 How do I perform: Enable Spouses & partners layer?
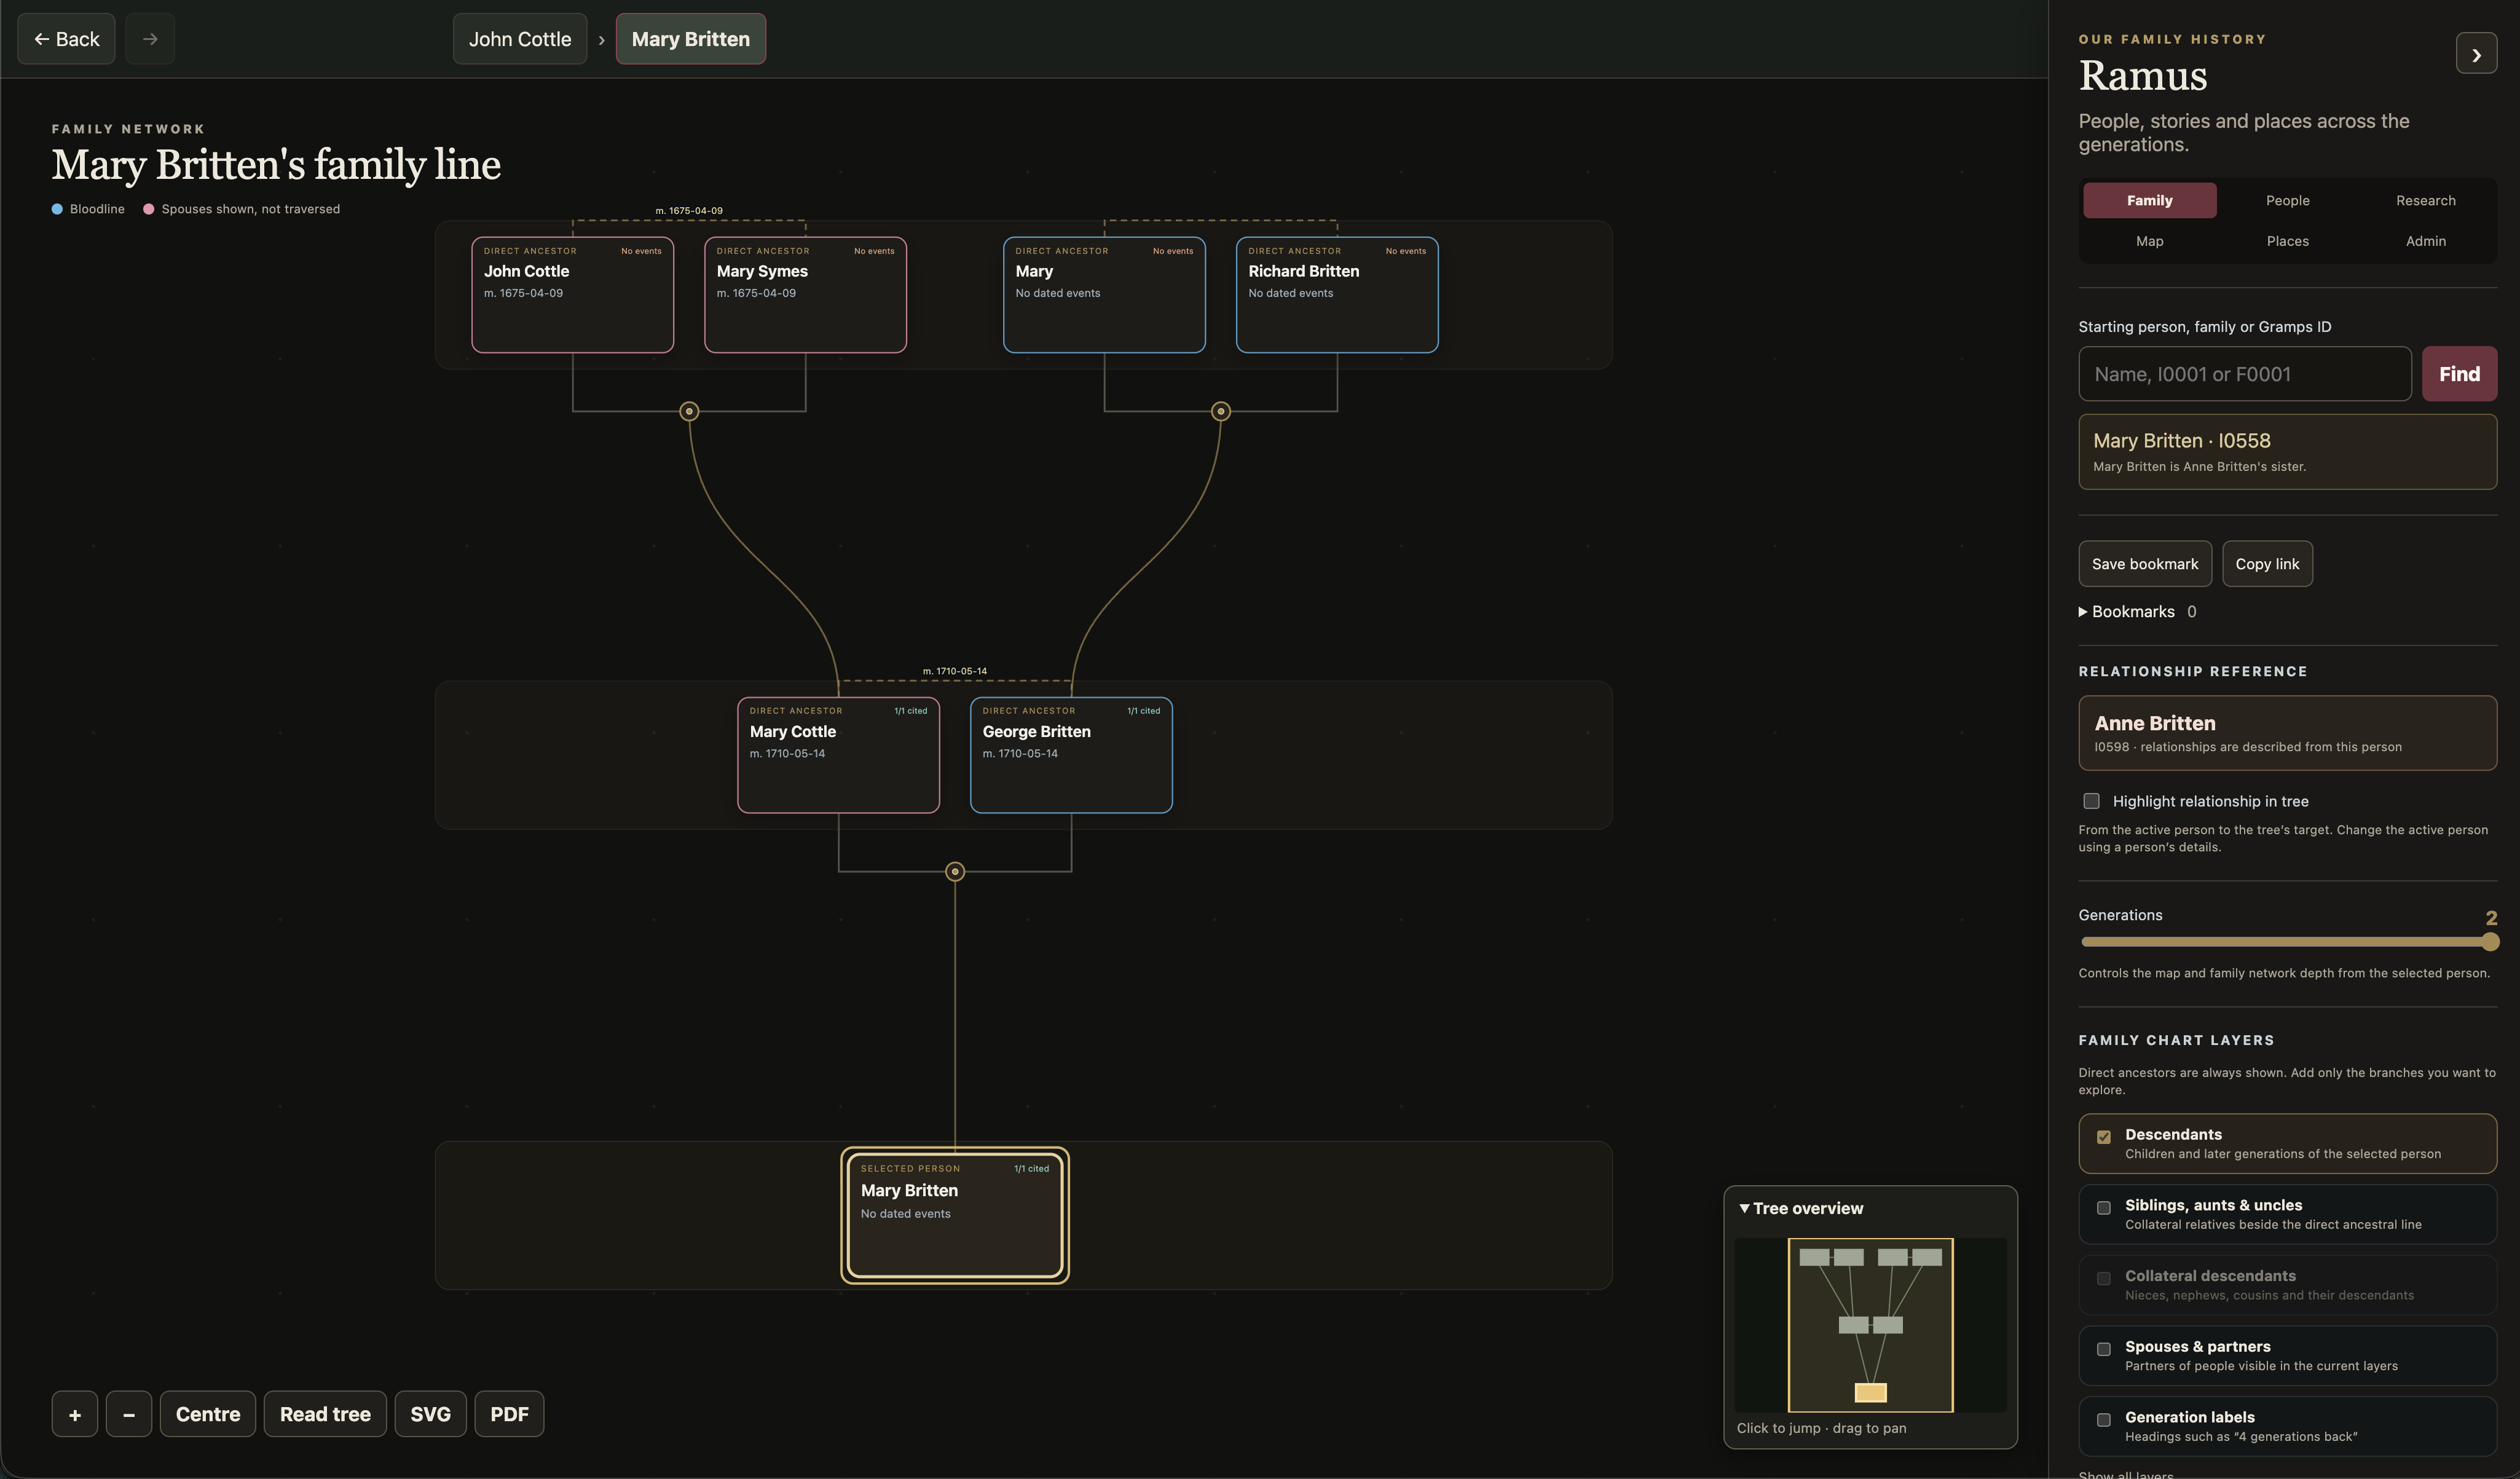[x=2104, y=1349]
